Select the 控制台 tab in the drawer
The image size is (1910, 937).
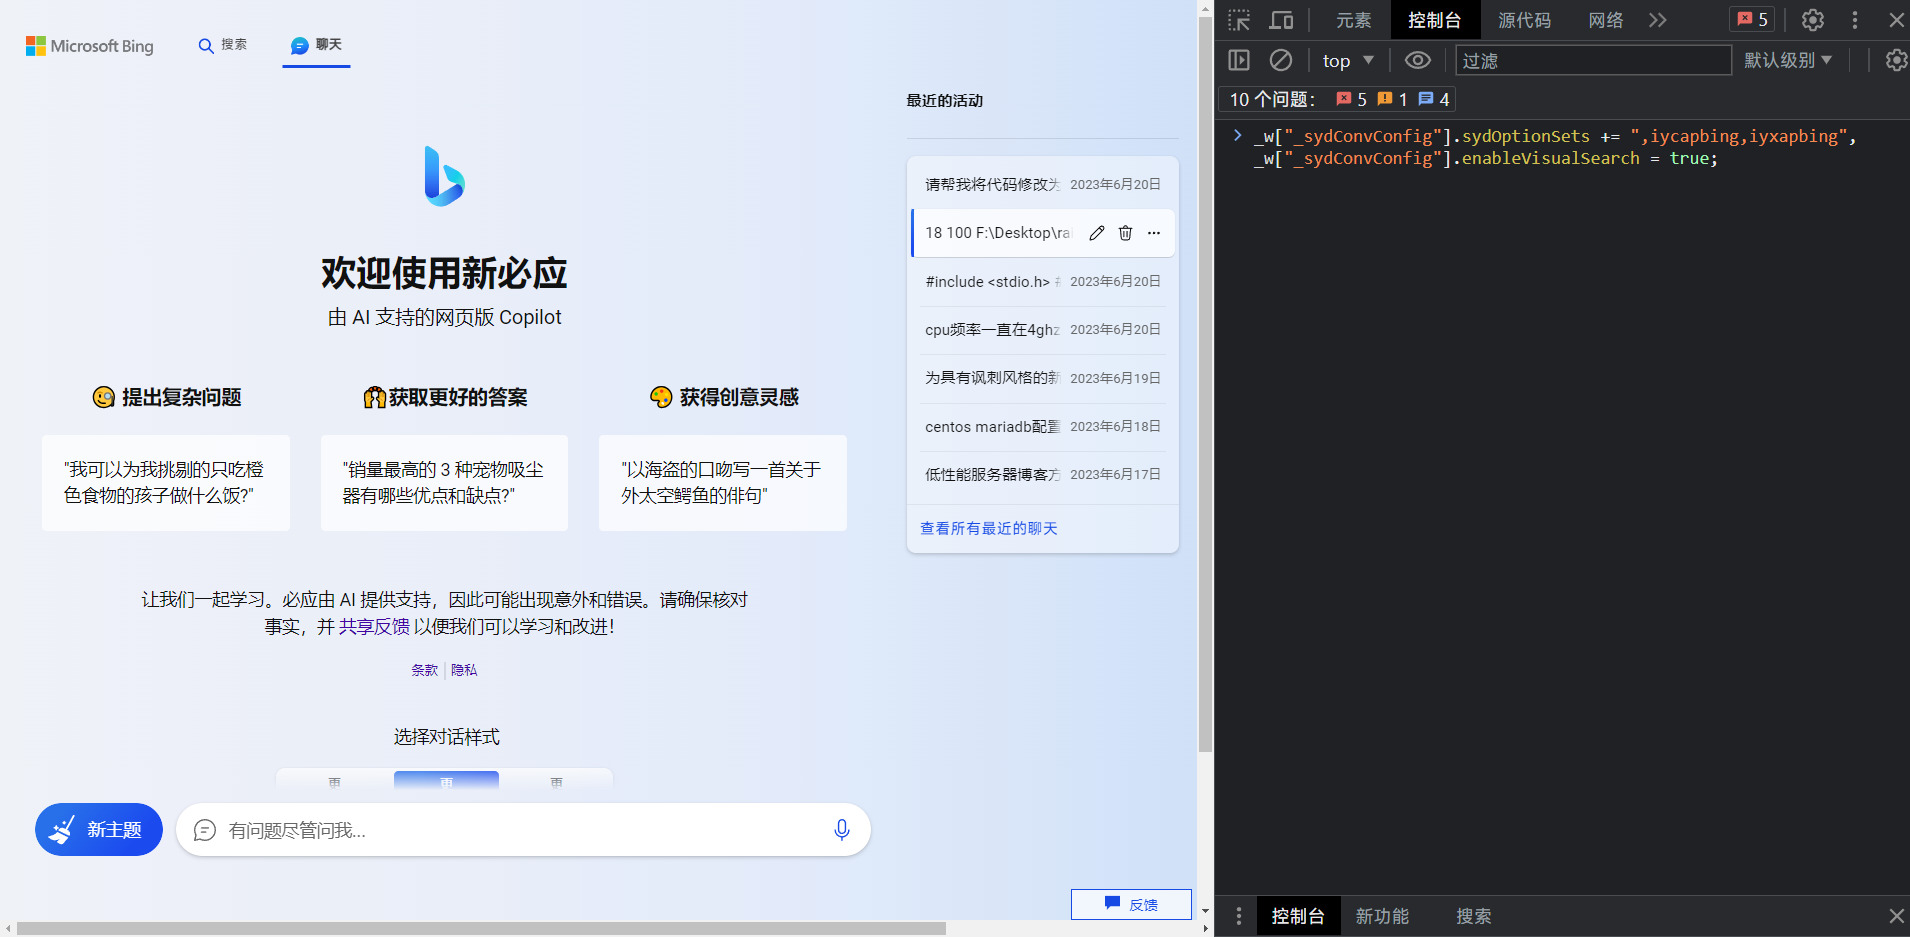click(x=1298, y=916)
